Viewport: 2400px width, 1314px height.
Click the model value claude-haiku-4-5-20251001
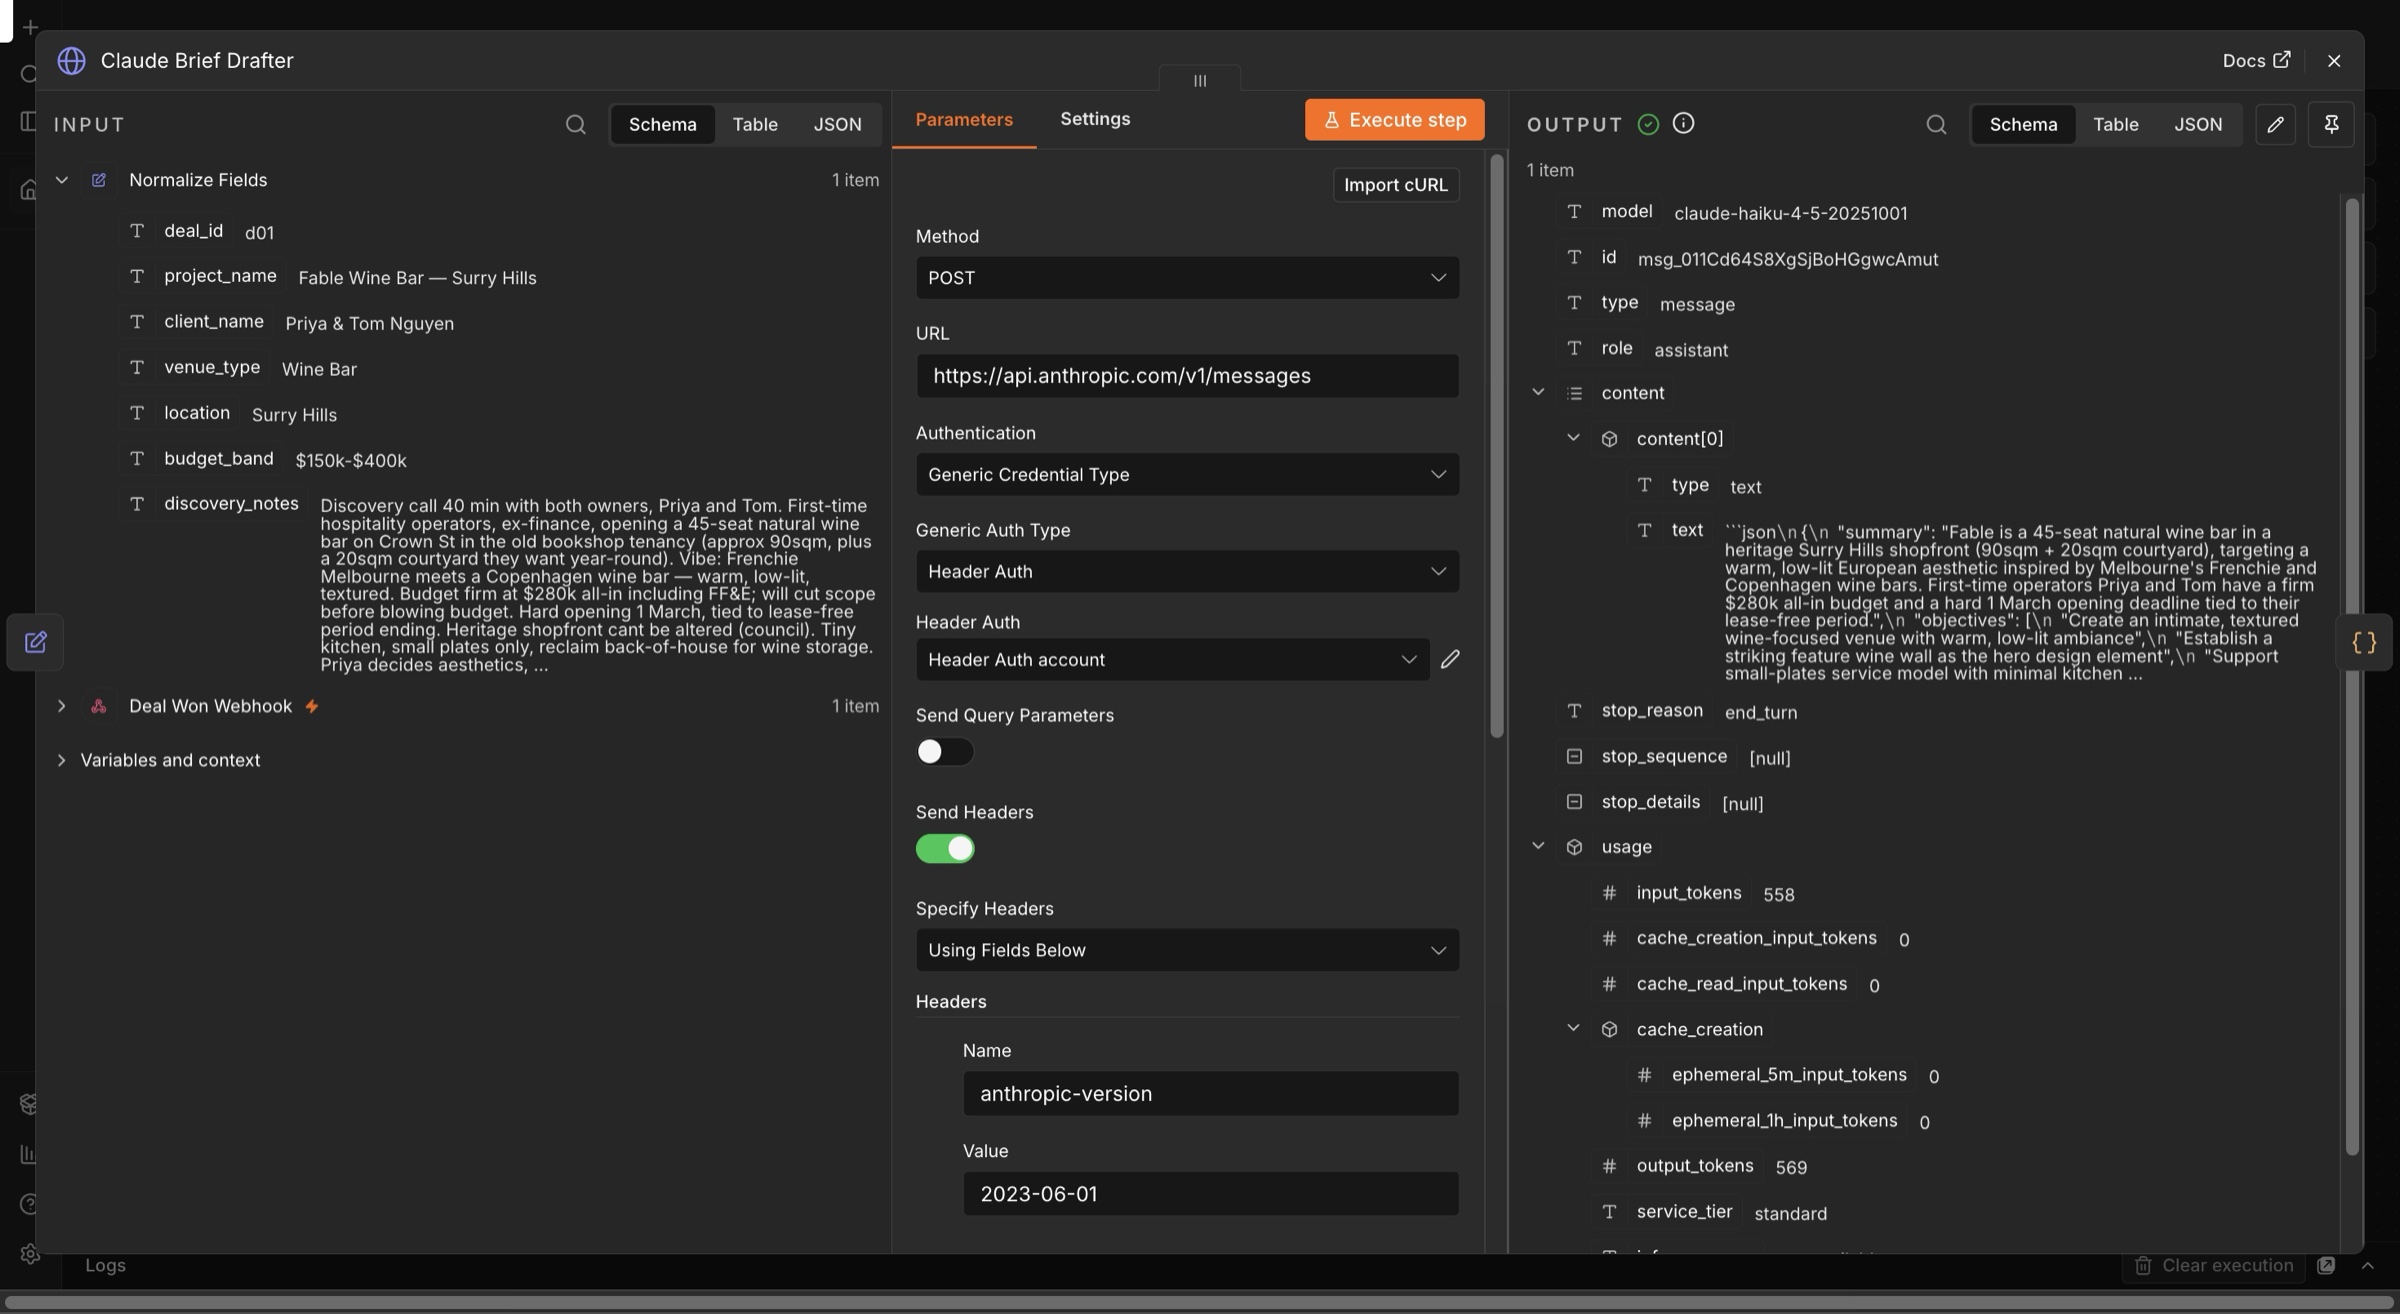coord(1790,213)
